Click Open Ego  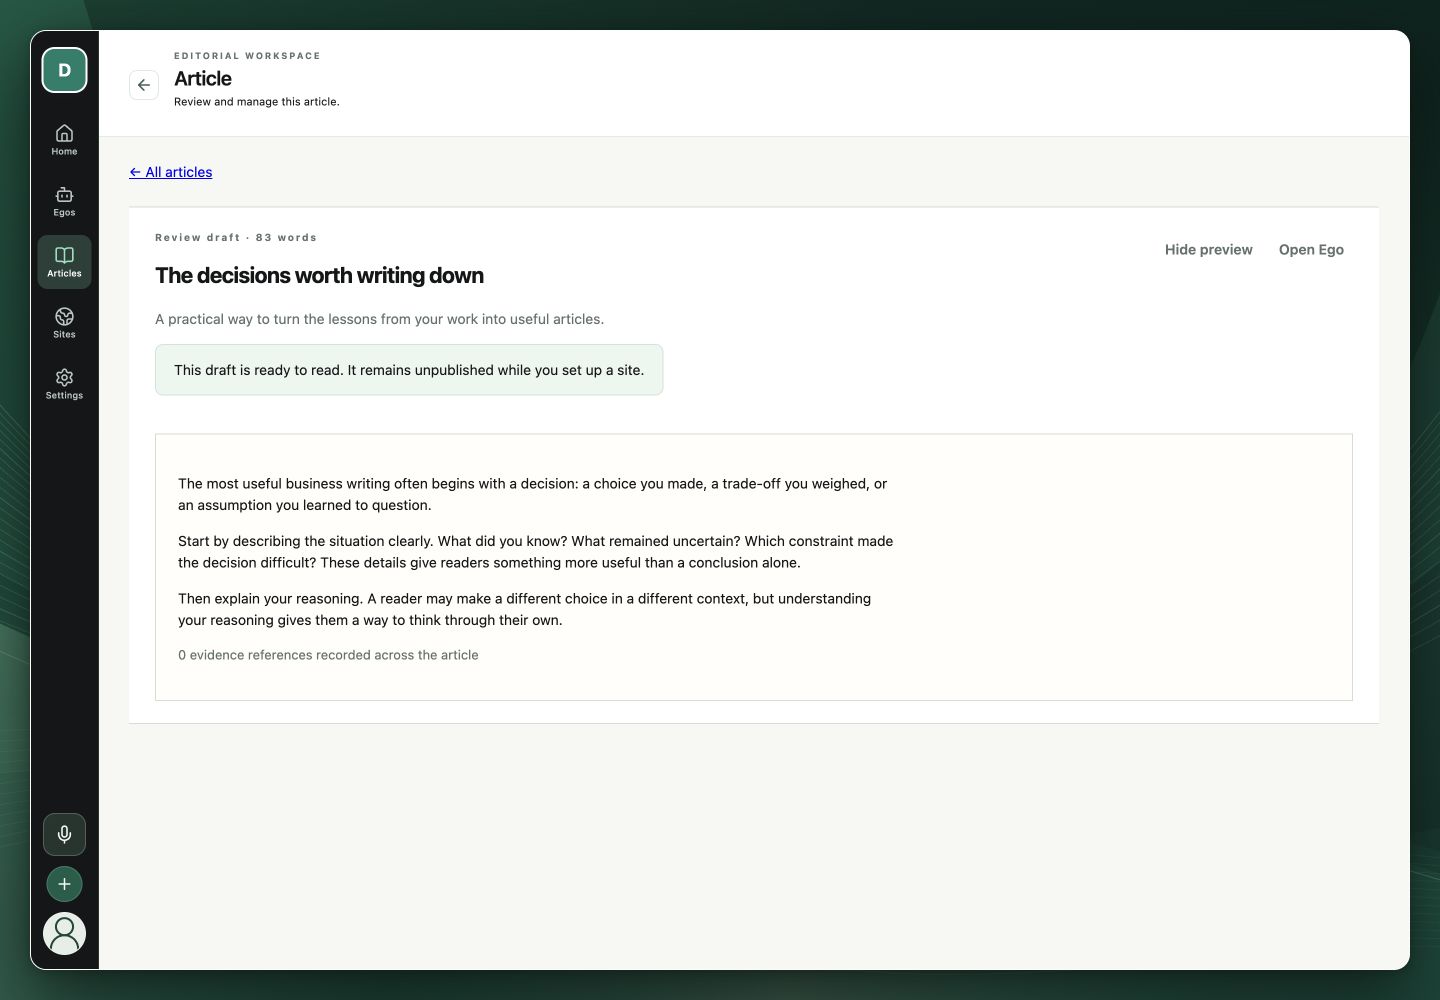(1311, 250)
